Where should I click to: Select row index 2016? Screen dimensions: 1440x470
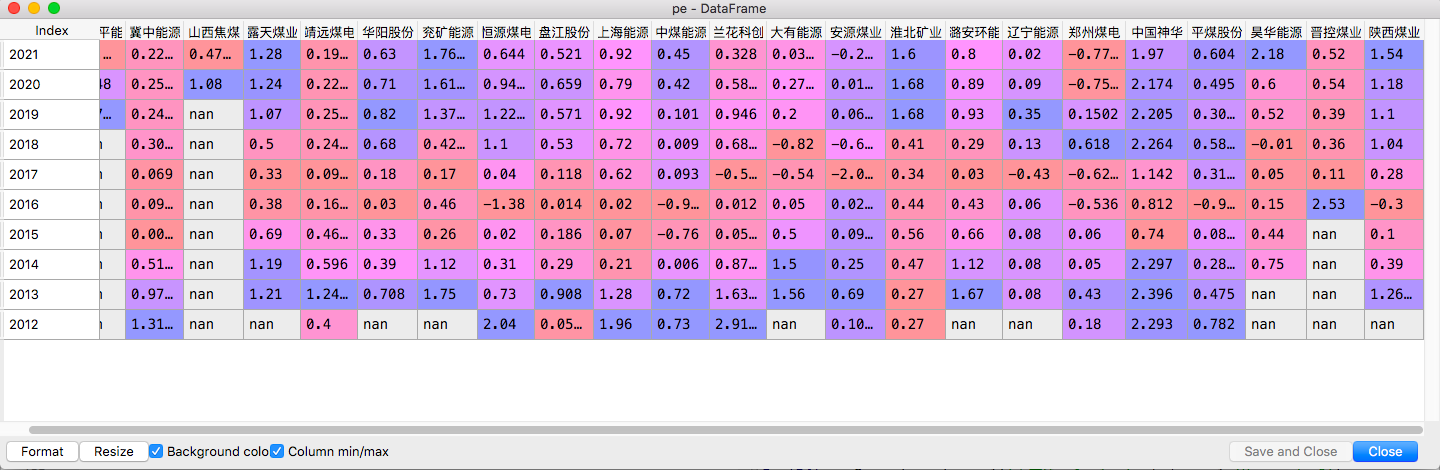[50, 205]
